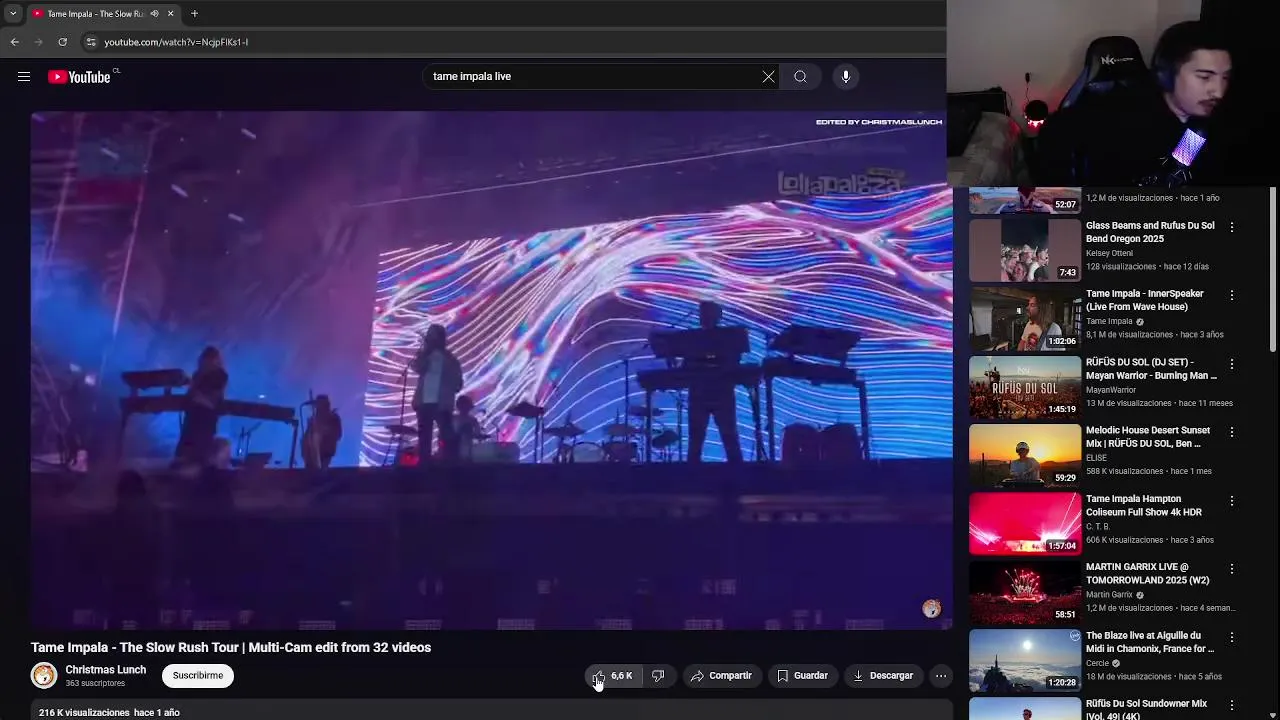Click the magnifier search button

[x=800, y=77]
